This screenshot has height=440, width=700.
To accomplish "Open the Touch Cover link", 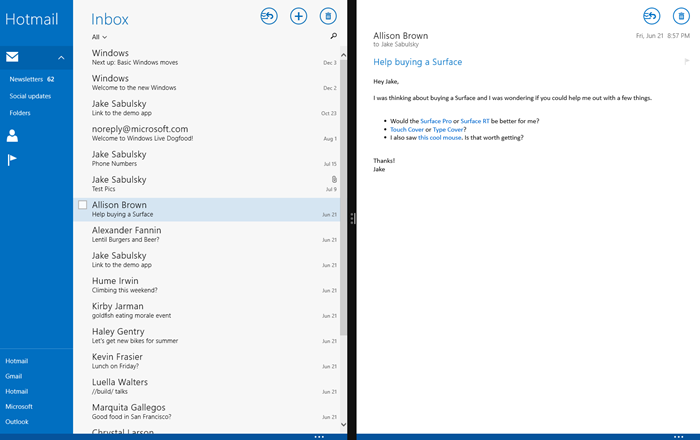I will click(407, 129).
